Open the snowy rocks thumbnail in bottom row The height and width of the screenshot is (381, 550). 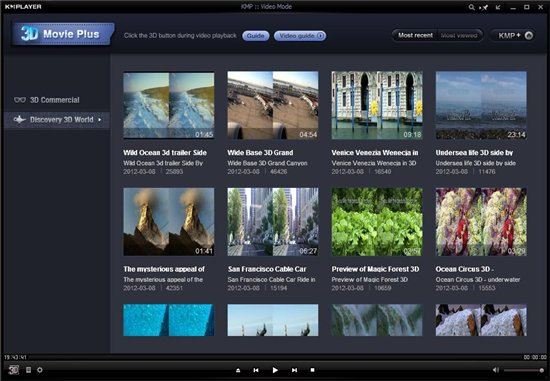click(481, 320)
